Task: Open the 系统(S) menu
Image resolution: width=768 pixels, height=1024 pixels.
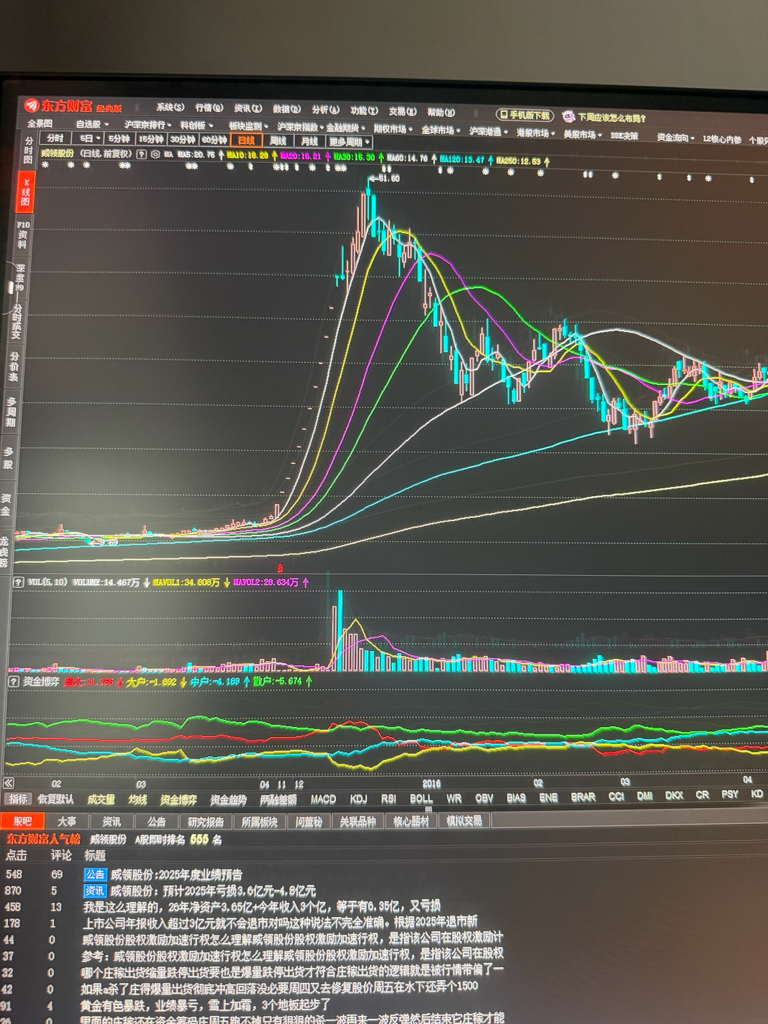Action: 170,107
